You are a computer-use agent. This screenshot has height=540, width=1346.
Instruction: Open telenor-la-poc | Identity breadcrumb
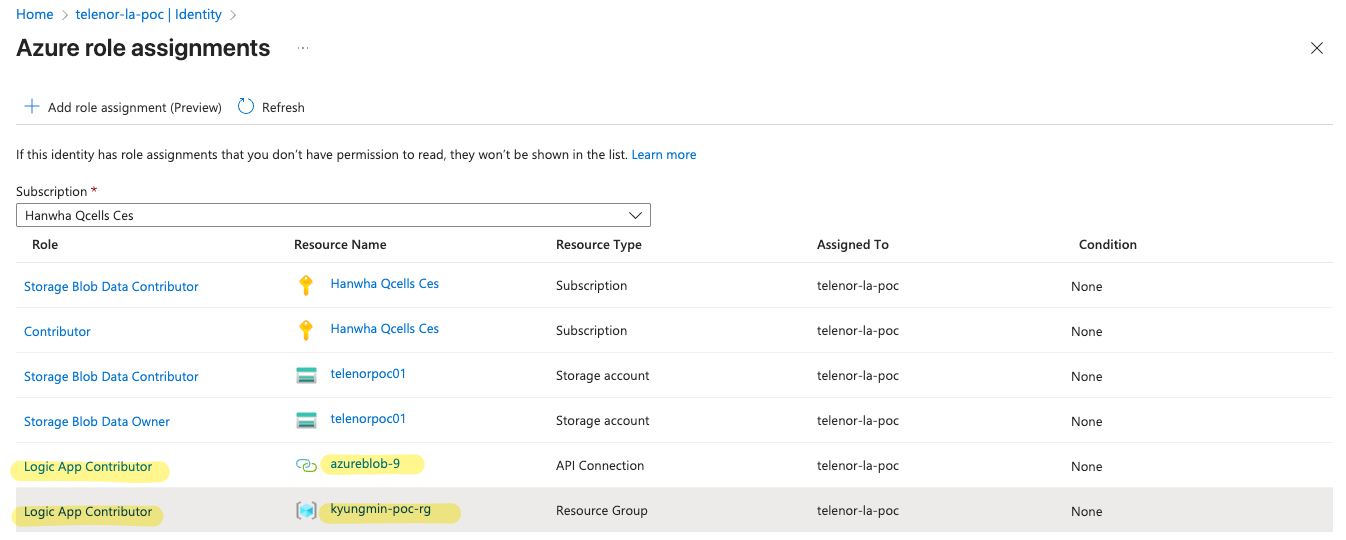149,15
